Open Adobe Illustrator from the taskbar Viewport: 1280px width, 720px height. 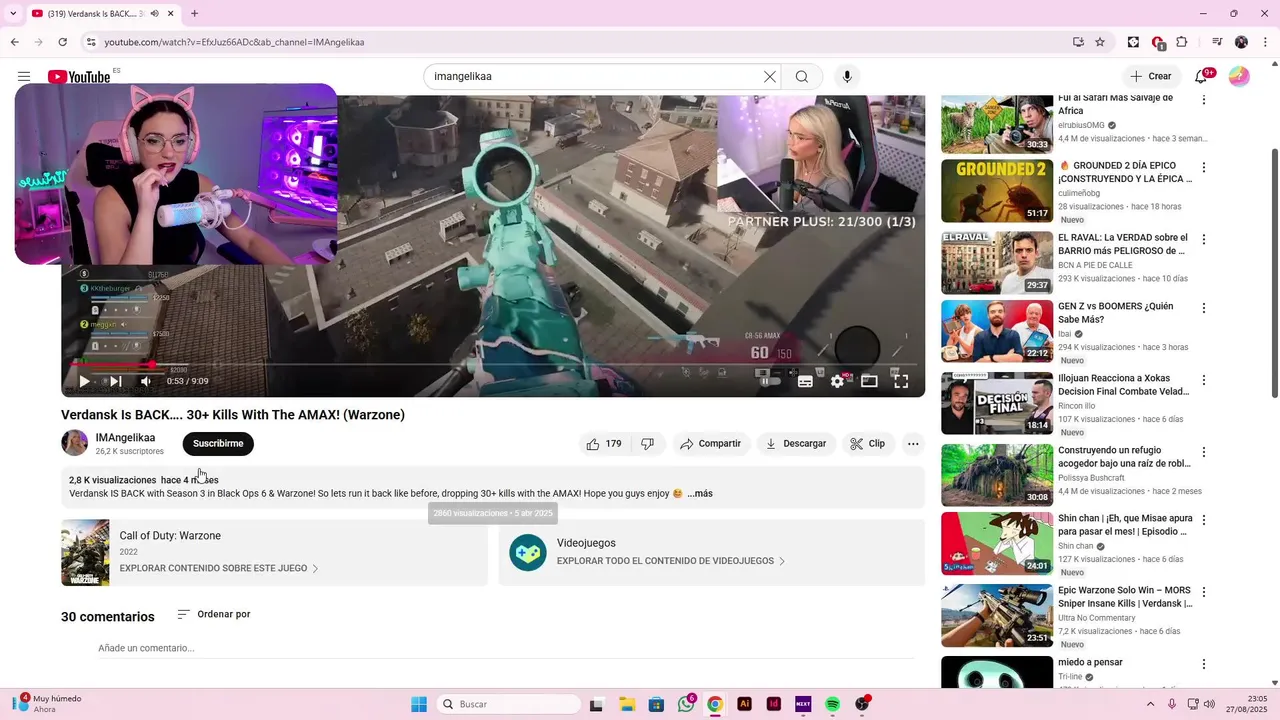click(x=744, y=704)
